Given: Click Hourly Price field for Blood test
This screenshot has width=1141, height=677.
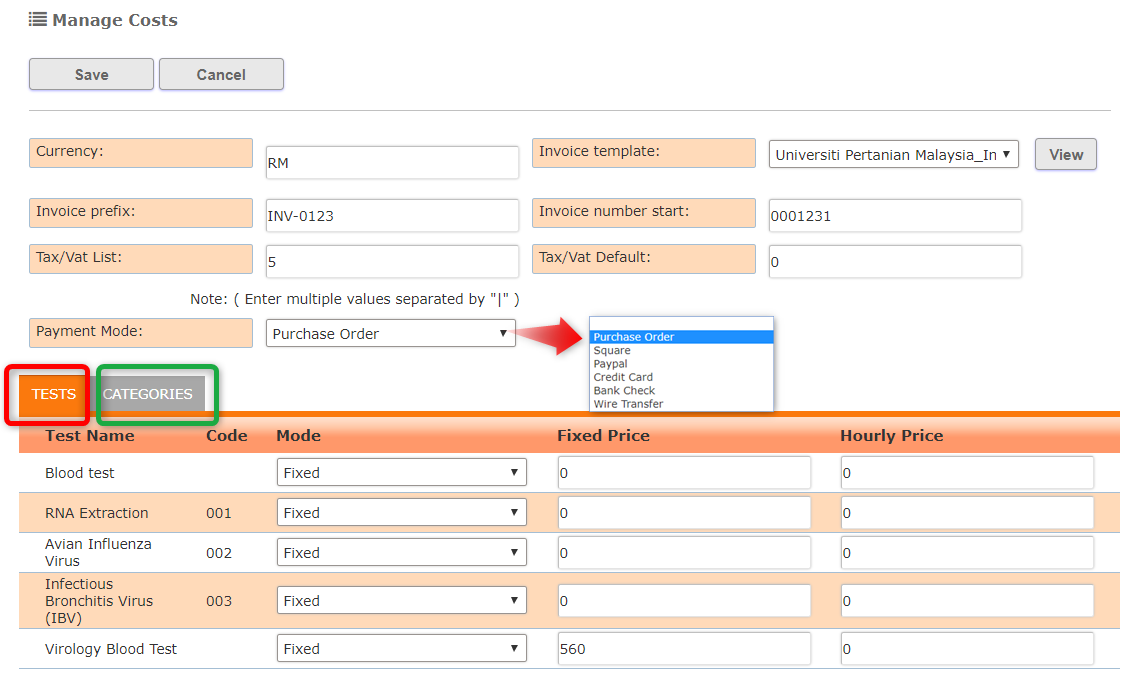Looking at the screenshot, I should (x=967, y=472).
